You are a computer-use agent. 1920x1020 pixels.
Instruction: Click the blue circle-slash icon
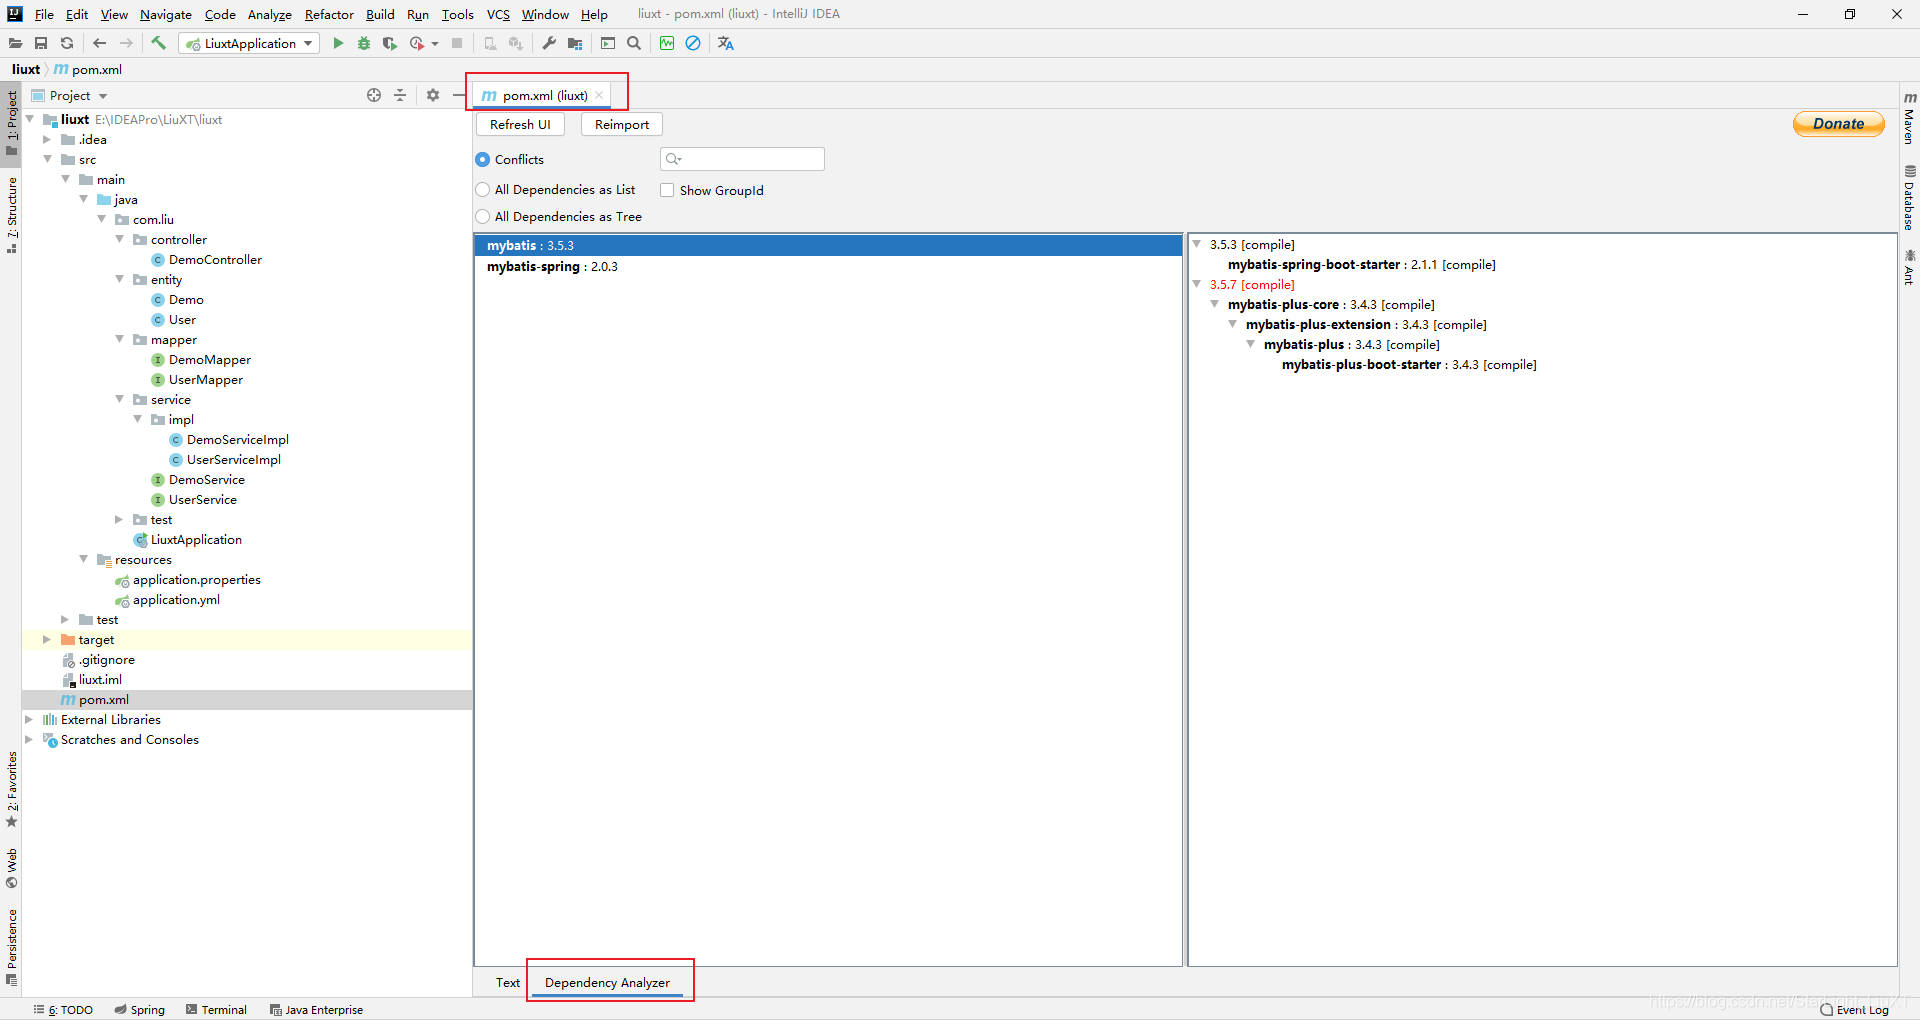693,43
